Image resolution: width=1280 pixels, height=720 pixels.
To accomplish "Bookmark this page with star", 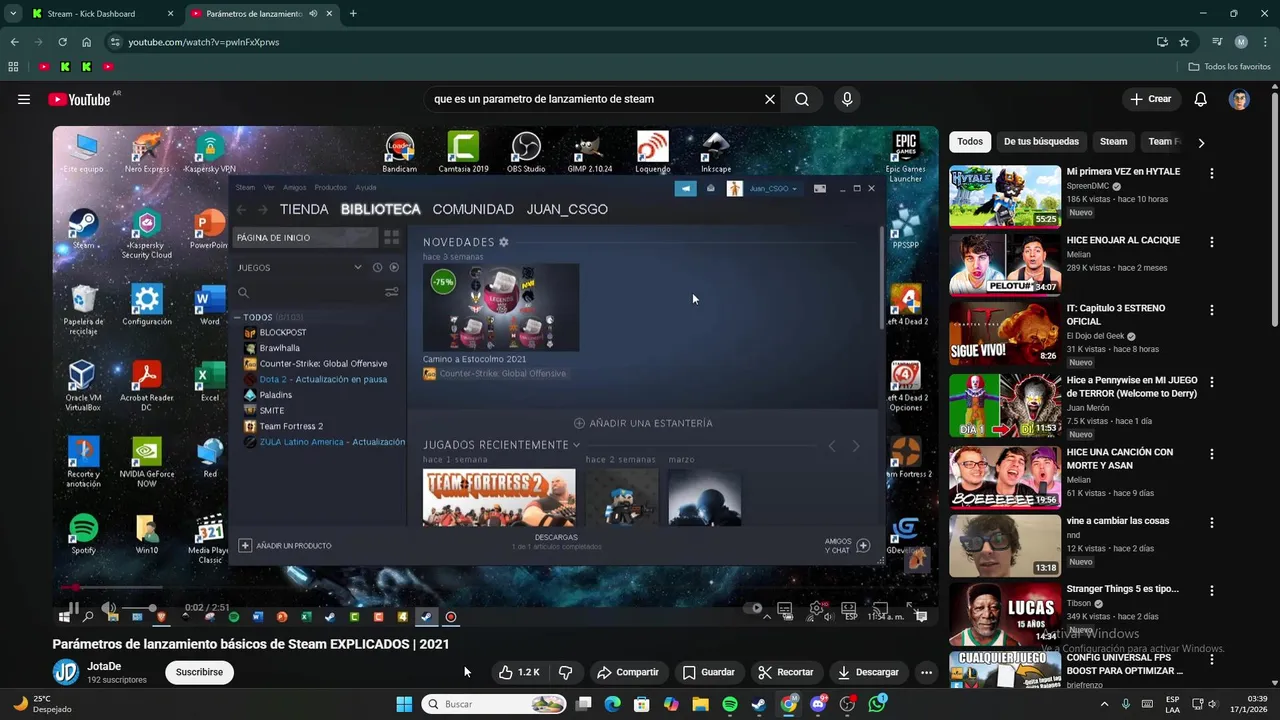I will pos(1184,42).
